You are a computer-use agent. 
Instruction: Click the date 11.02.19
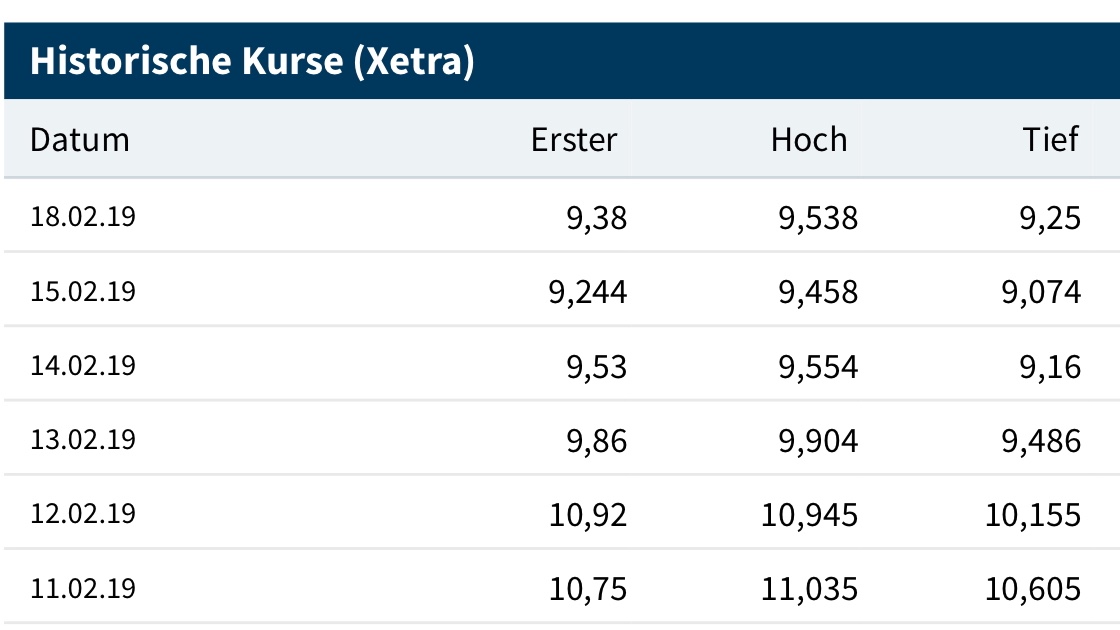83,587
